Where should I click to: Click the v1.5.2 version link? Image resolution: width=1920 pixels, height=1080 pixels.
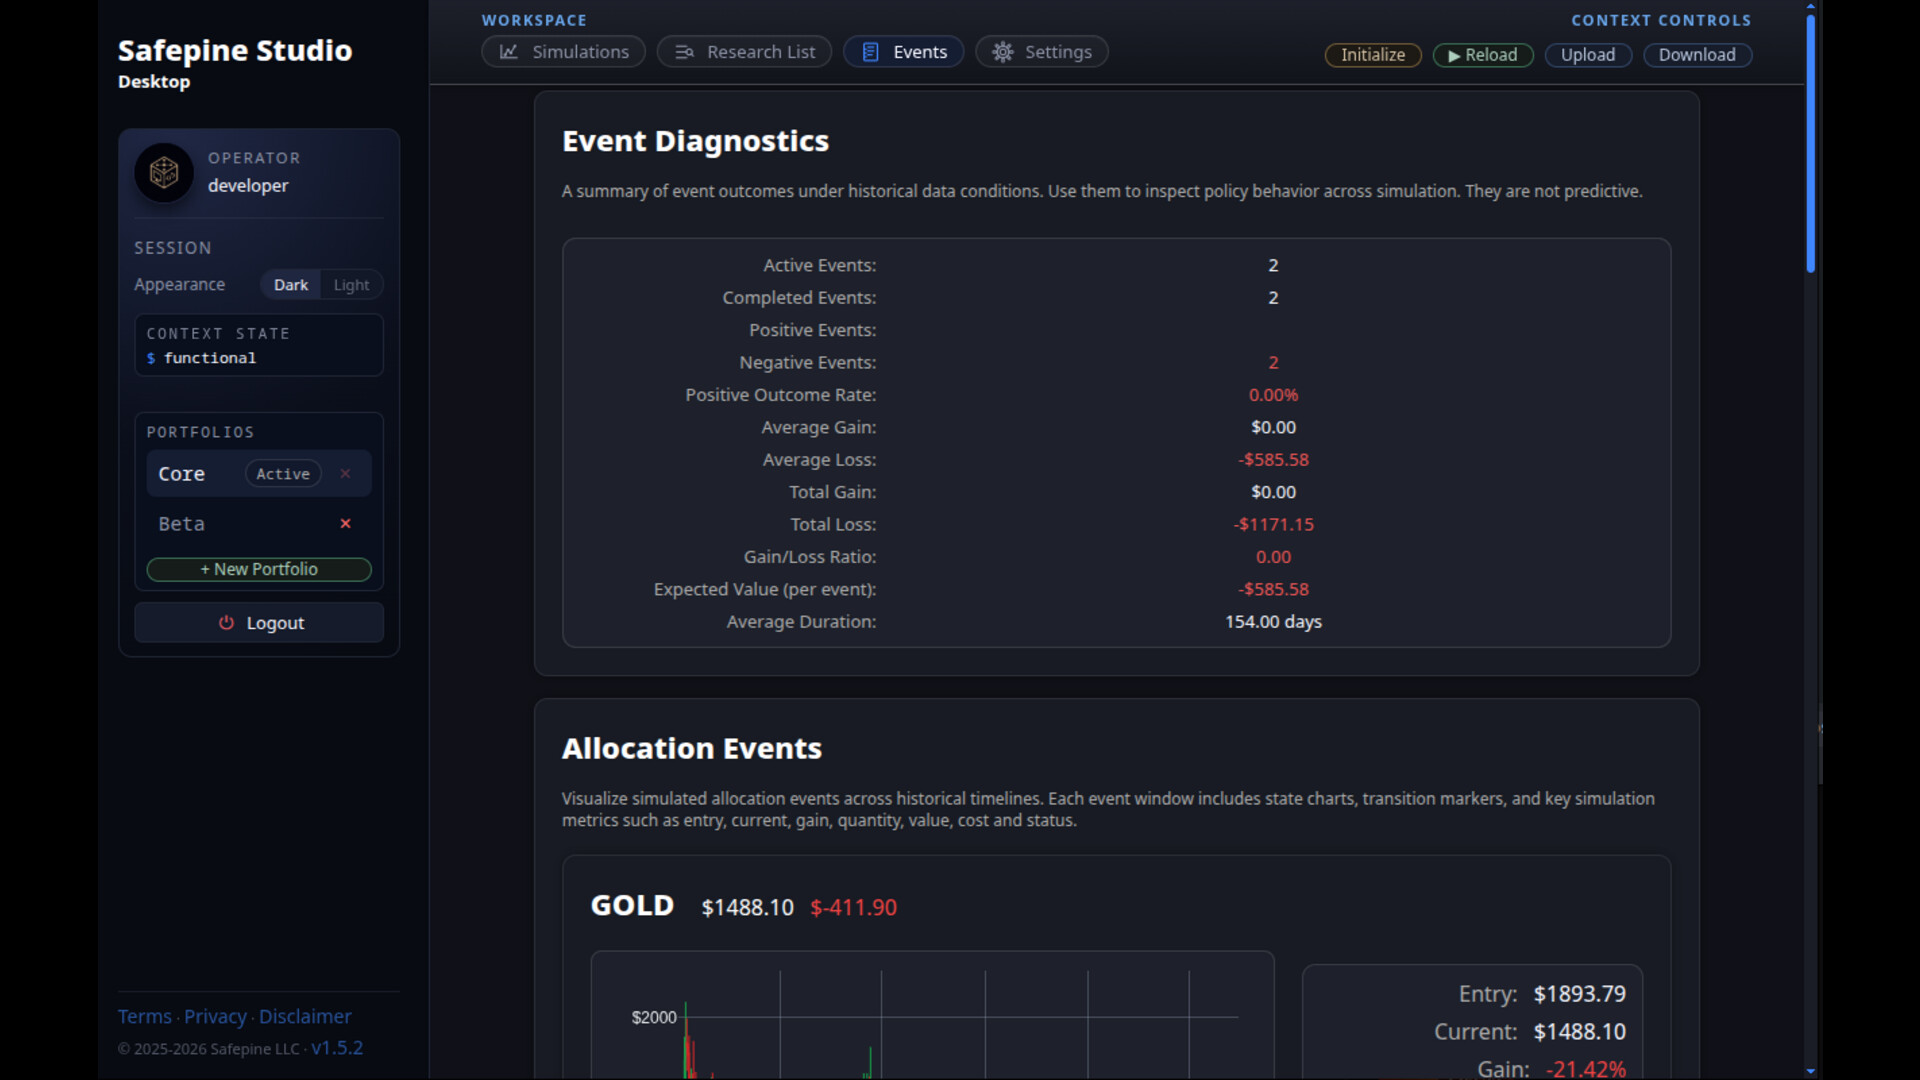337,1048
